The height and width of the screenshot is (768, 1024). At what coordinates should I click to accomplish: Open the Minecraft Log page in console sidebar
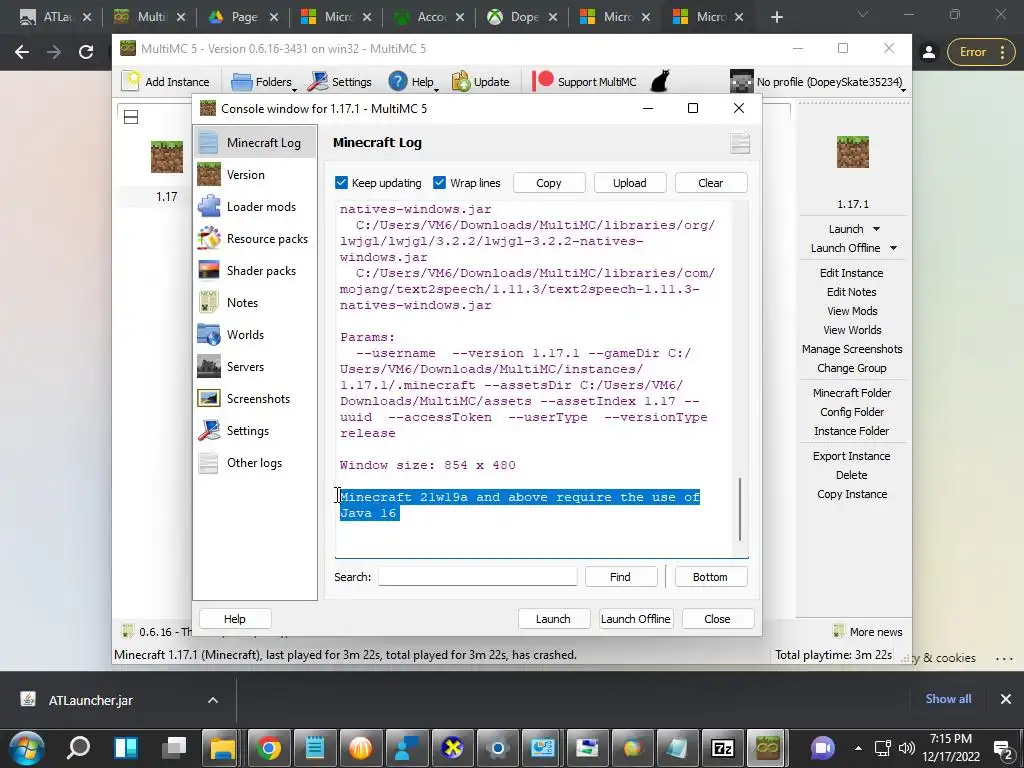tap(255, 142)
